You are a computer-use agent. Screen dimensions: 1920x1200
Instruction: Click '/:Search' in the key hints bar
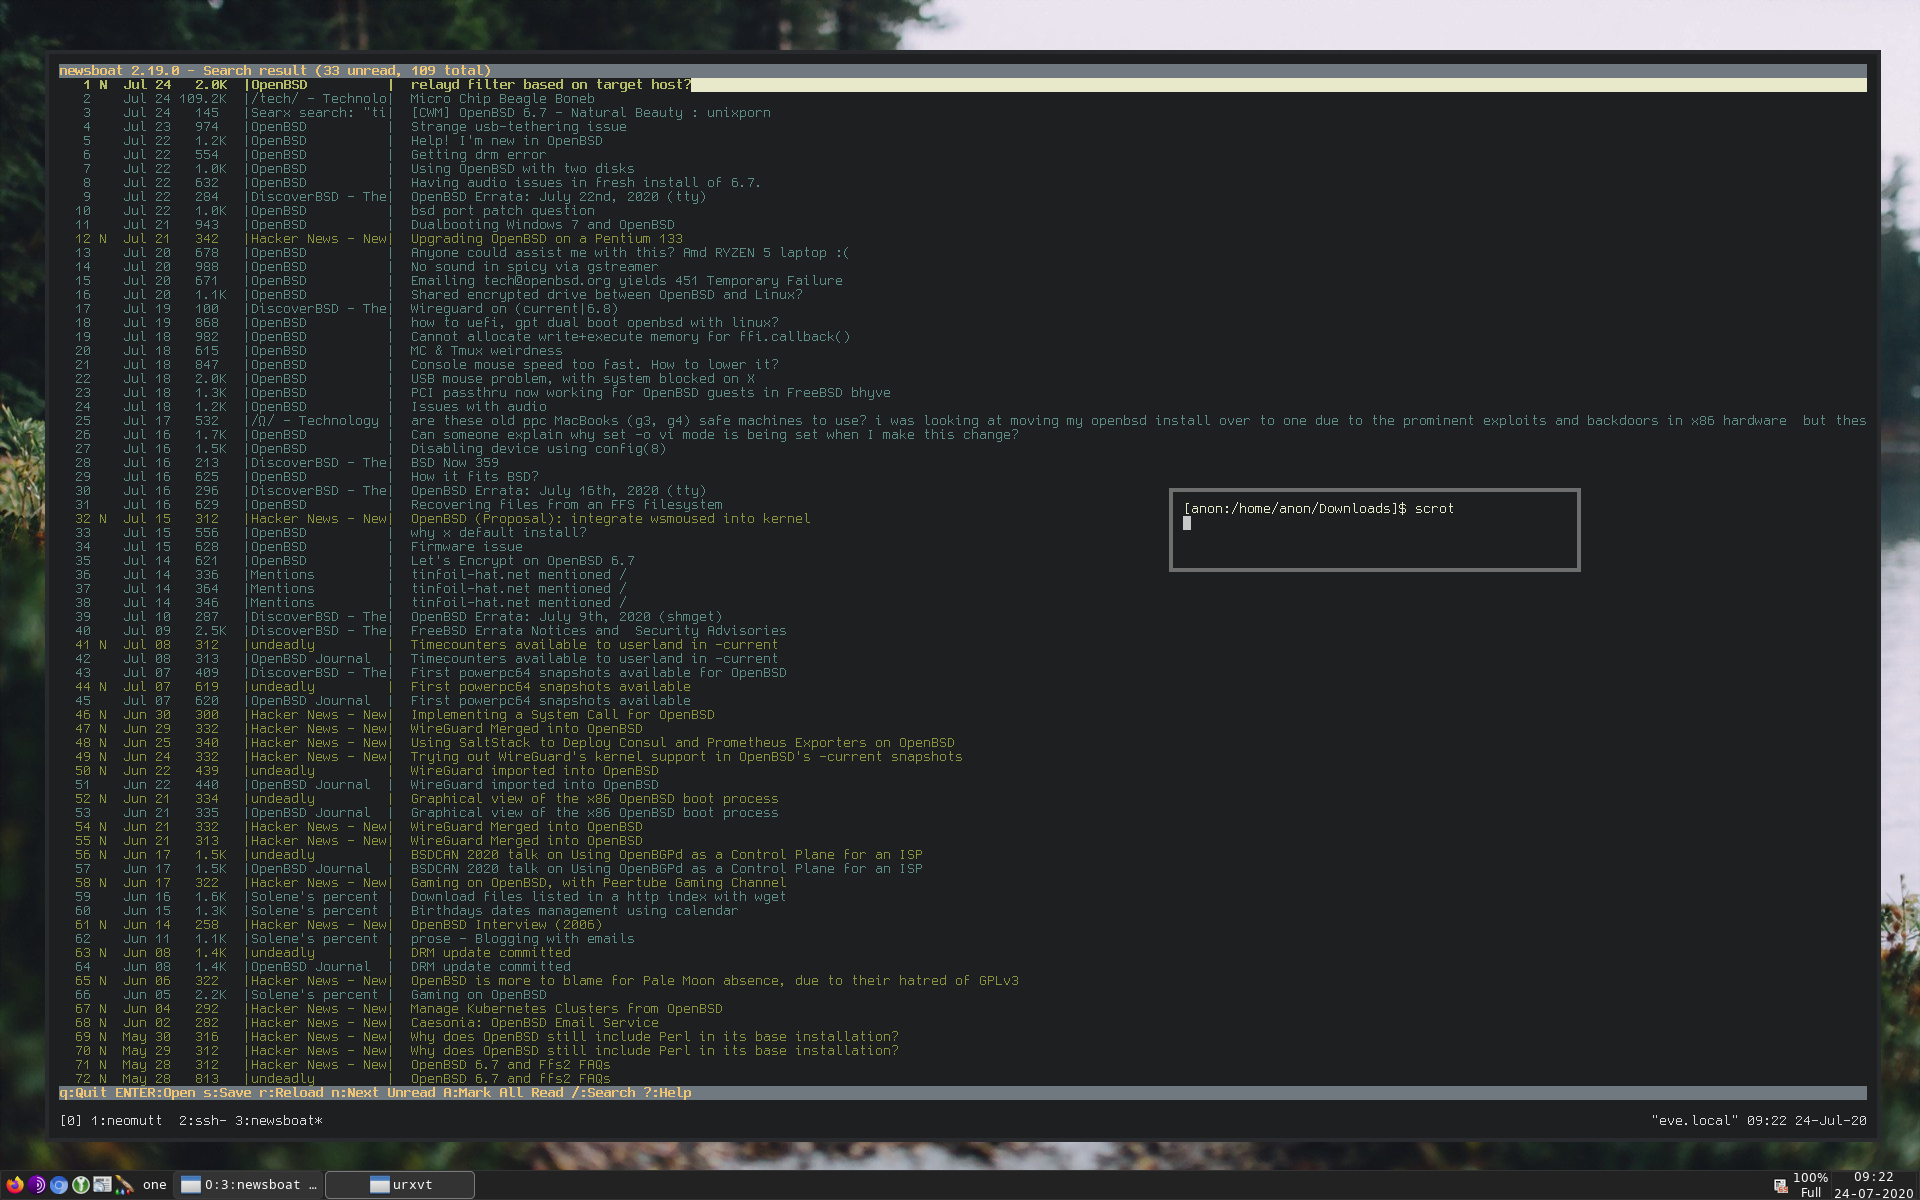[603, 1093]
